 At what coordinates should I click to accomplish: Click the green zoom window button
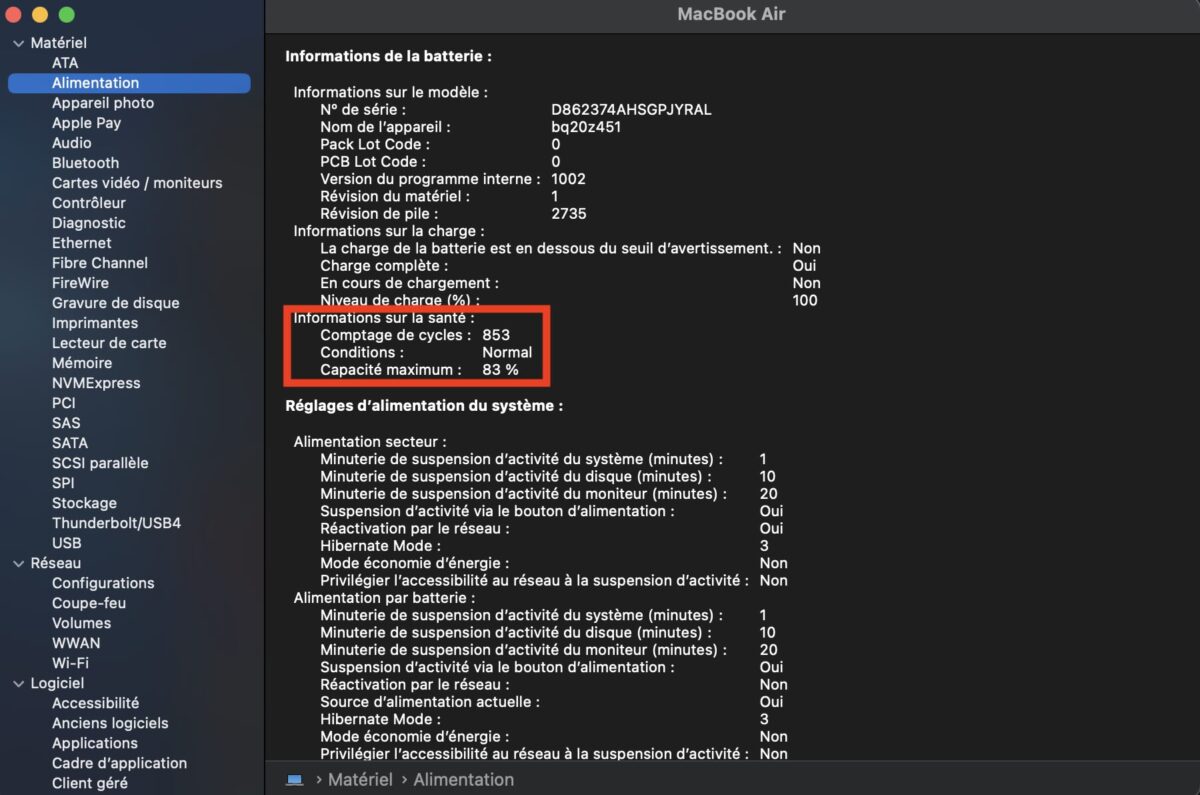67,15
